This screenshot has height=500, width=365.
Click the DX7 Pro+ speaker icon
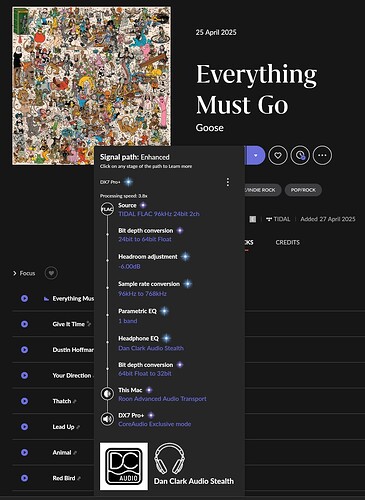(x=107, y=419)
